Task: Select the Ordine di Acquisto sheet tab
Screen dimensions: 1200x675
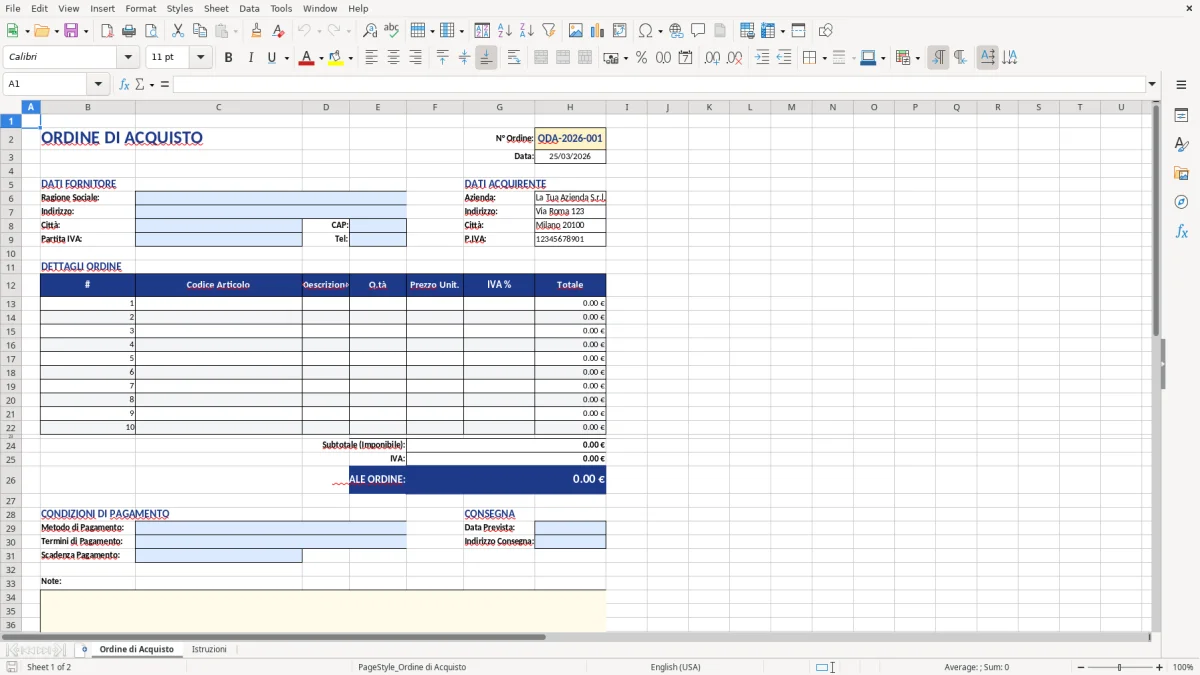Action: click(136, 649)
